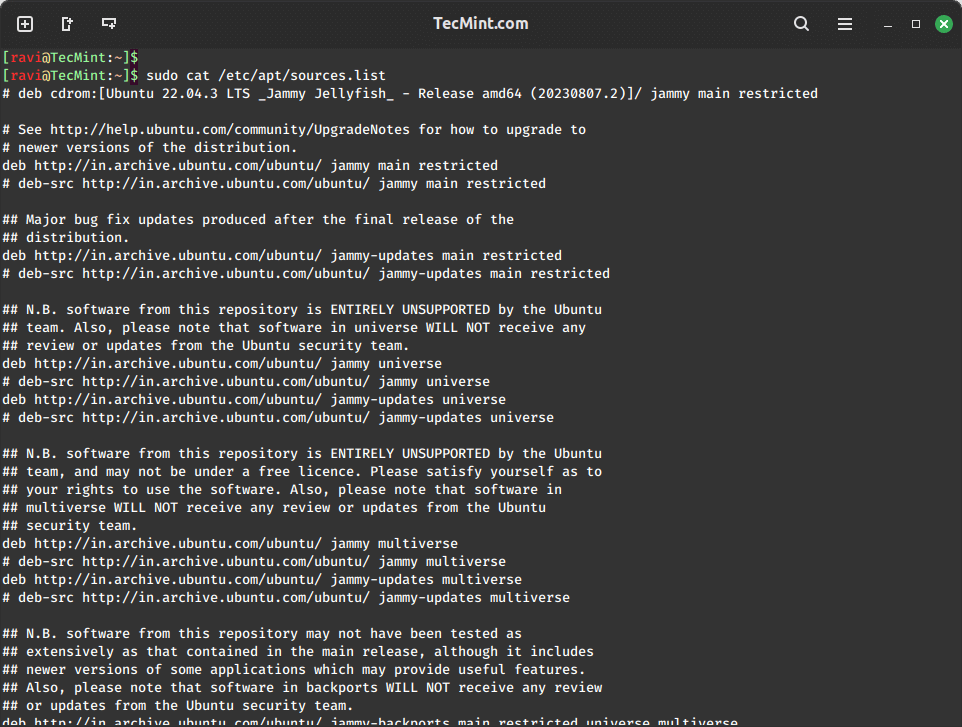Viewport: 962px width, 727px height.
Task: Click the TecMint.com window title
Action: (481, 23)
